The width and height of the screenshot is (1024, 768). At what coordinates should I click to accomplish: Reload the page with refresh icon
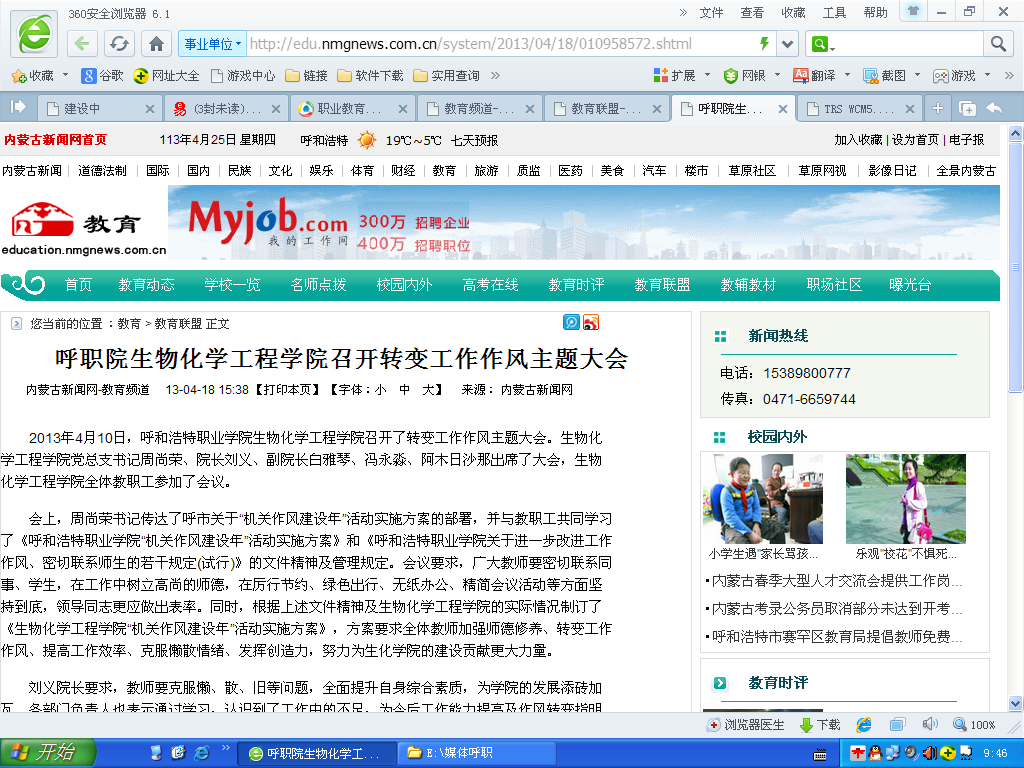(x=119, y=44)
